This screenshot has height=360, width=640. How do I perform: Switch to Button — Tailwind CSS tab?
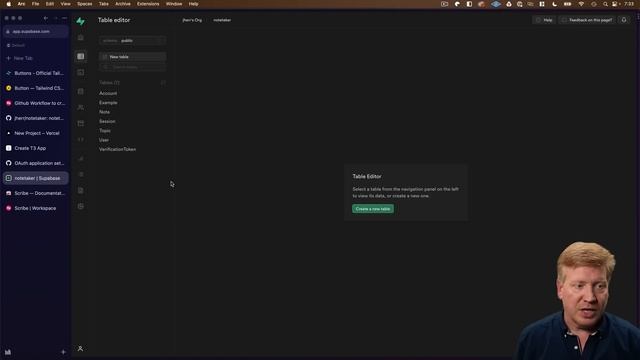point(36,88)
